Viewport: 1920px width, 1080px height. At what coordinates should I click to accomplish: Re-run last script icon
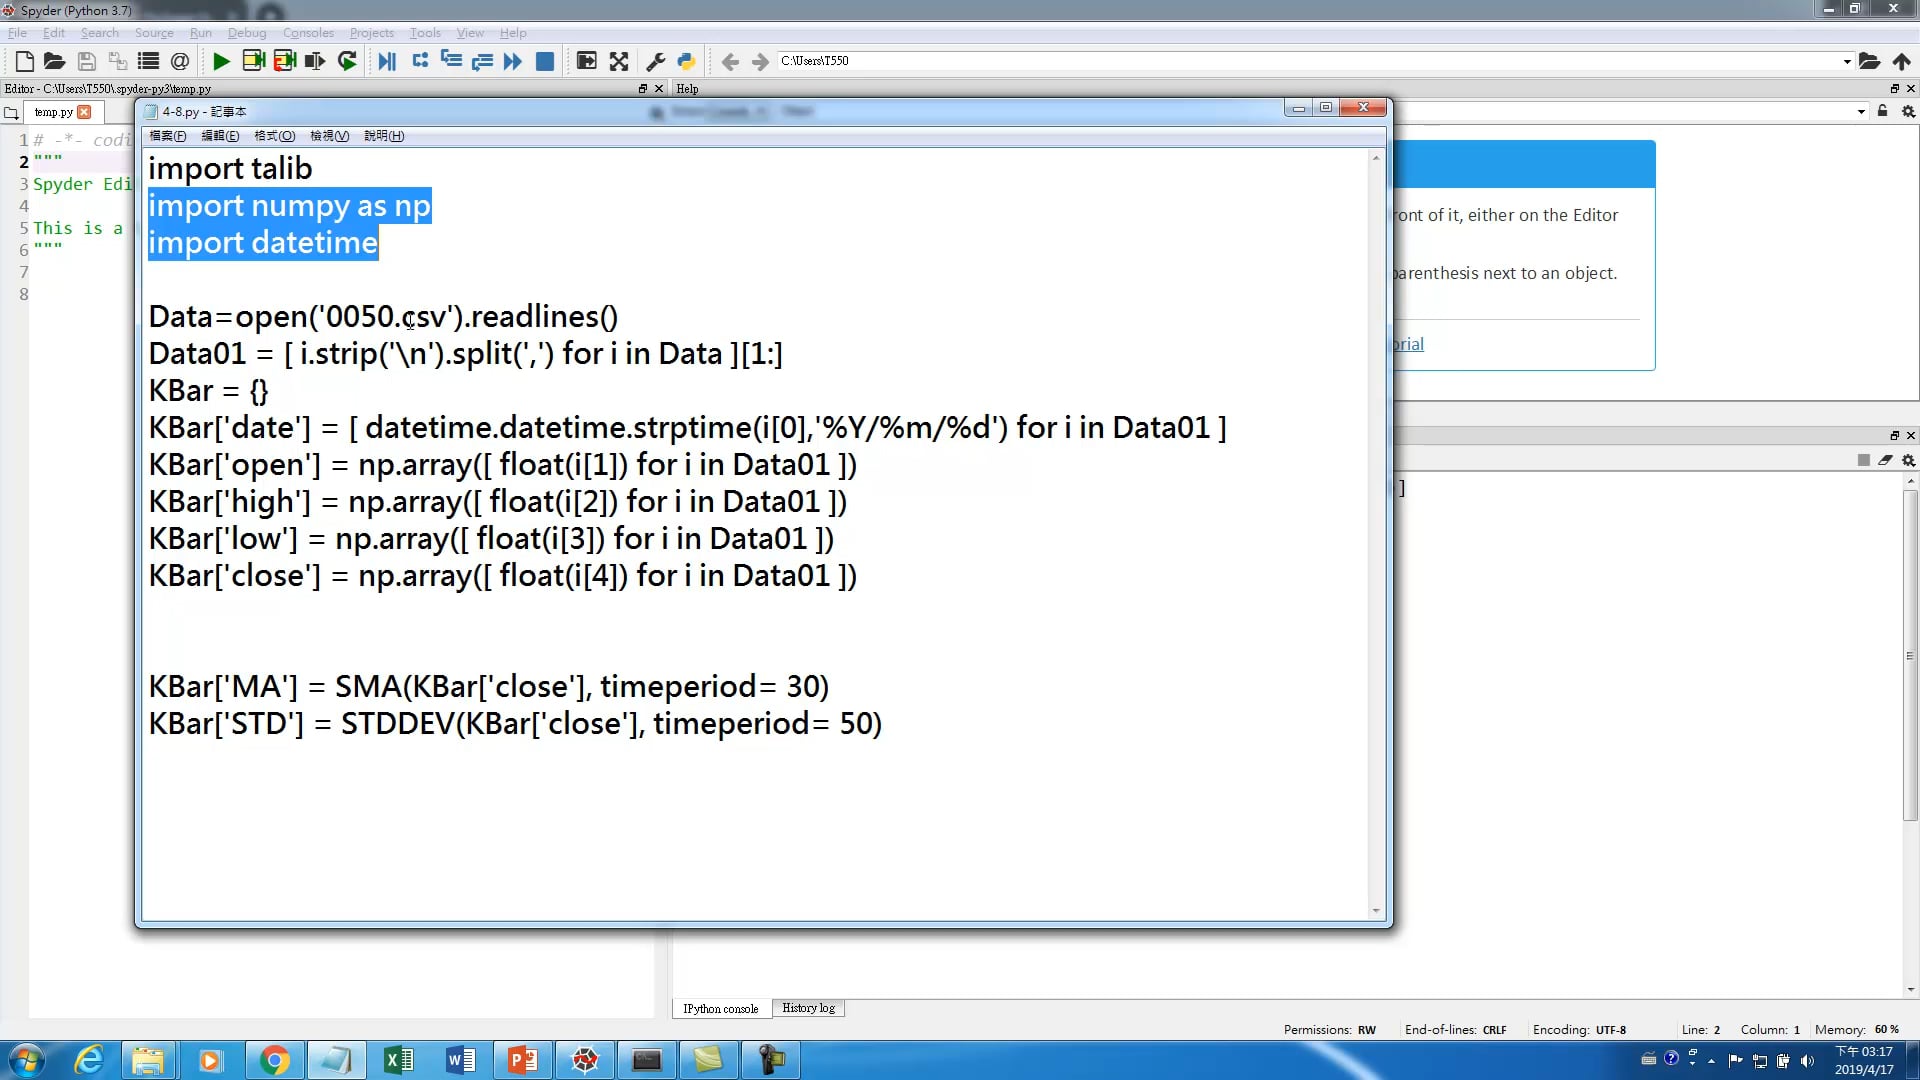click(347, 61)
